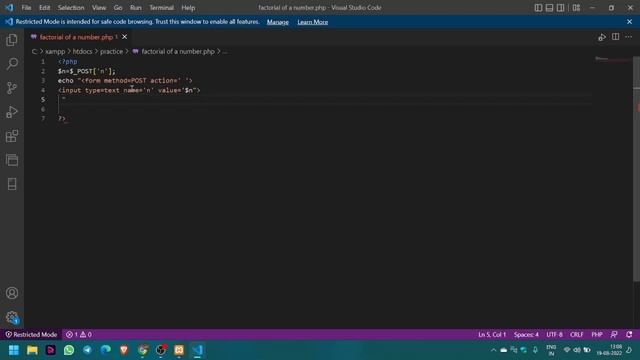Toggle the bottom panel layout button
The image size is (640, 360).
(549, 8)
